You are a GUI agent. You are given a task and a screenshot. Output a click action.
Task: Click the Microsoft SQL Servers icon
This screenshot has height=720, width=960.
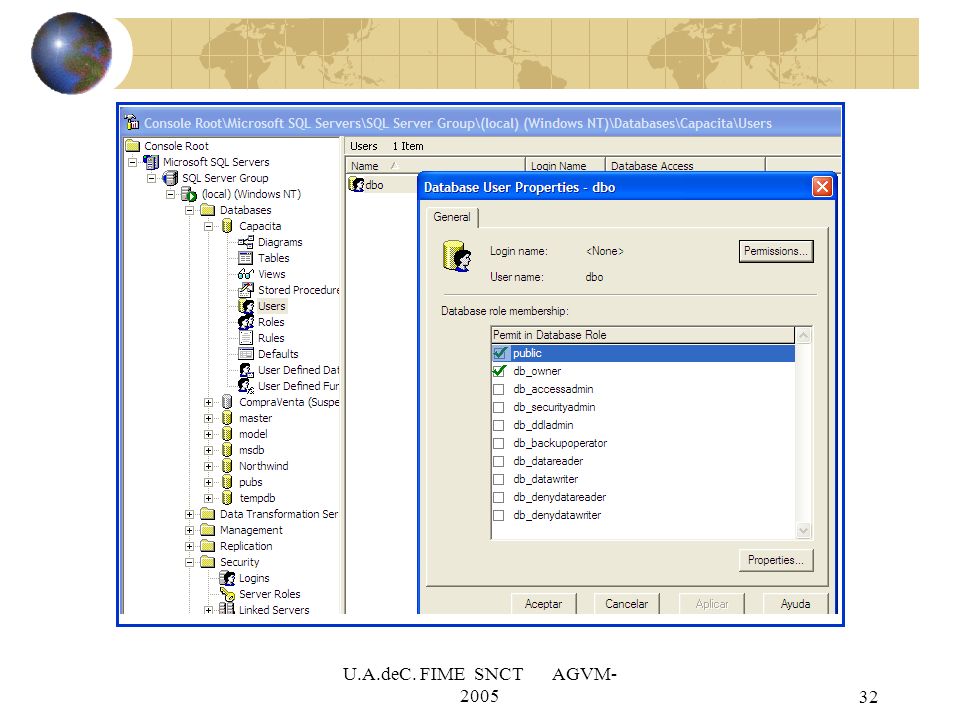[x=151, y=162]
